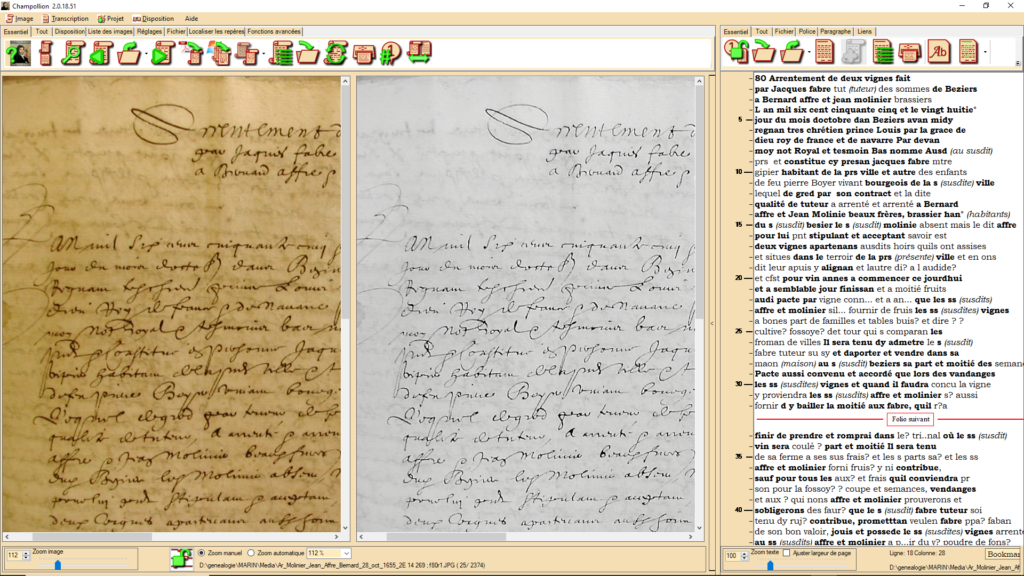Click the Ligne: 18 Colonne: 28 status text
1024x576 pixels.
917,553
